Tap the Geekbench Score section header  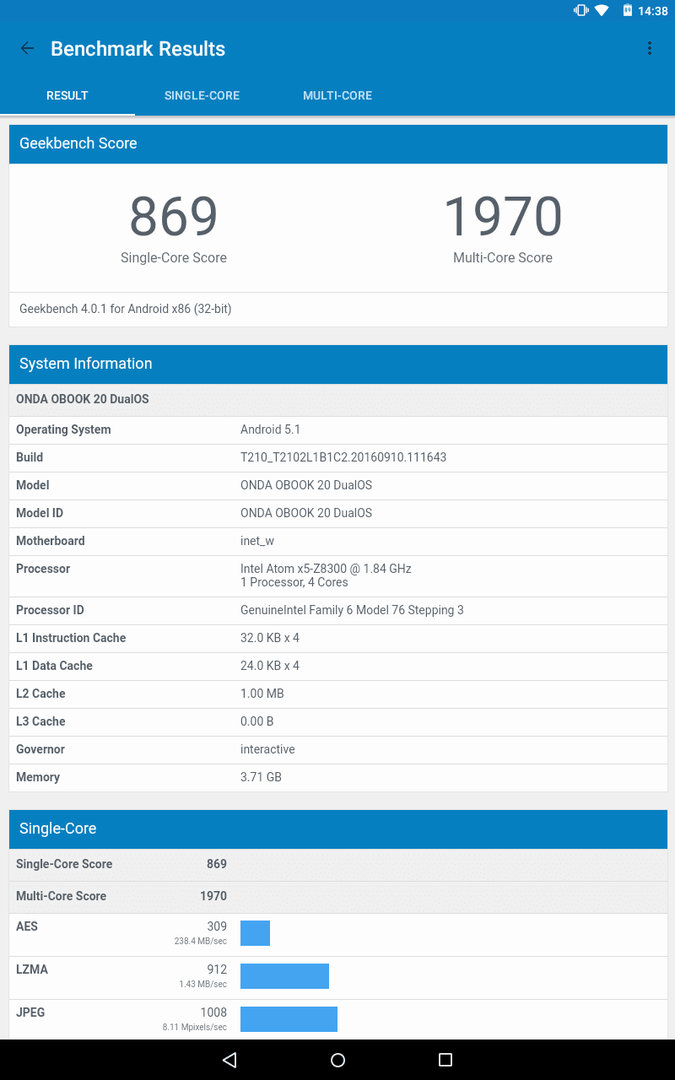click(338, 143)
